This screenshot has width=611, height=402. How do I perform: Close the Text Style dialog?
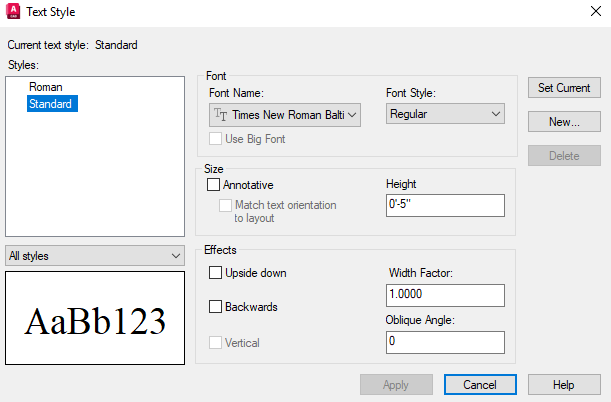(596, 11)
